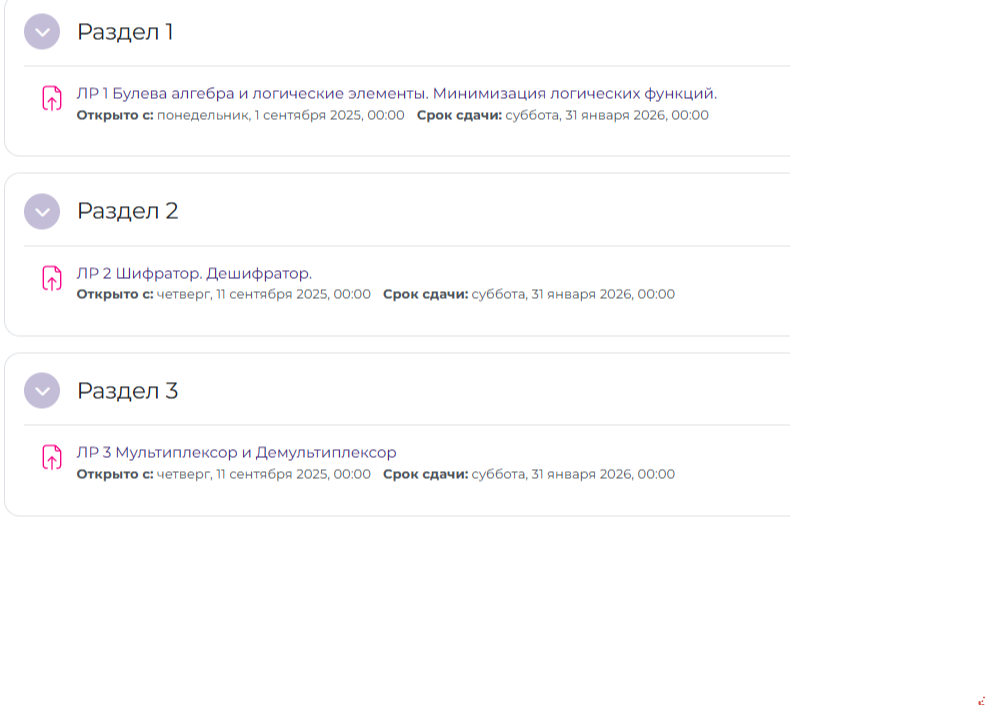Click the 'Срок сдачи' deadline under ЛР 2
This screenshot has height=705, width=985.
point(572,294)
